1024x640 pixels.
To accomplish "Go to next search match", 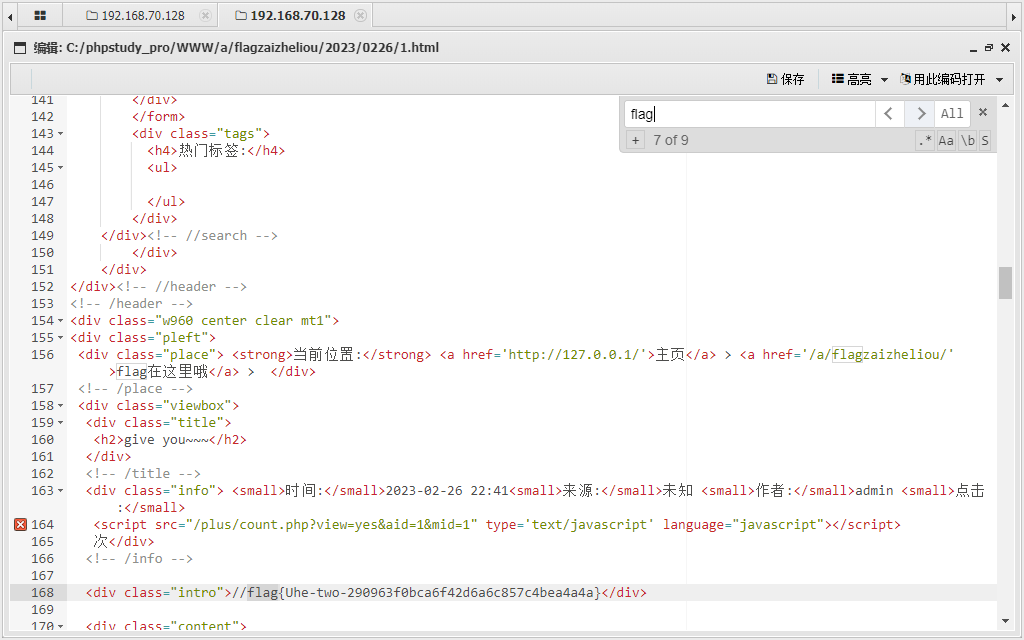I will click(920, 114).
